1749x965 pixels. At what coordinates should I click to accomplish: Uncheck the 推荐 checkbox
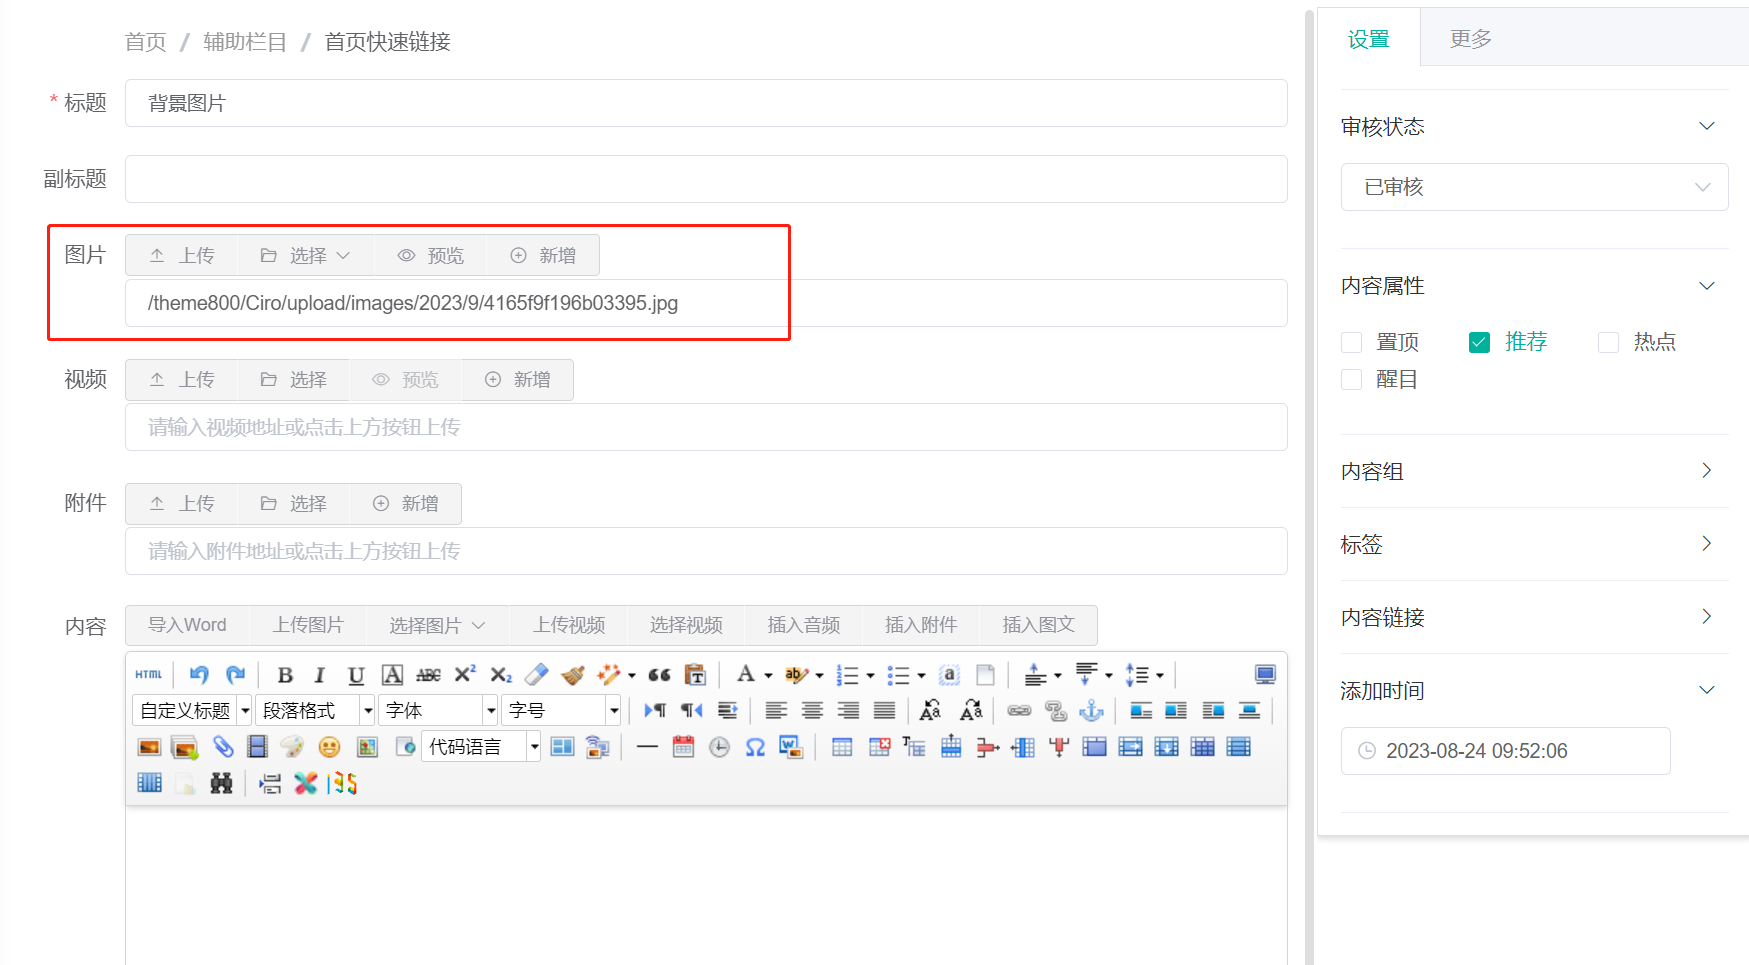(1480, 343)
